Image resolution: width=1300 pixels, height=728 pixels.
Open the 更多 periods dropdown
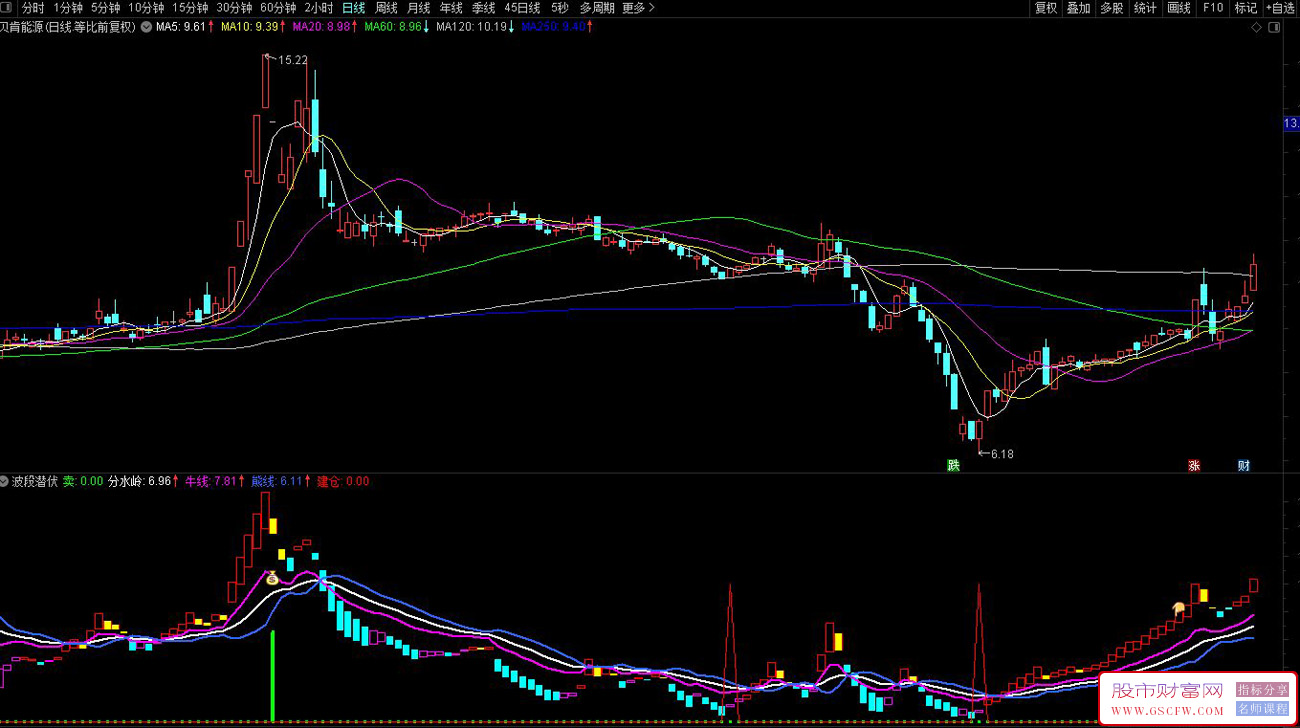pos(638,8)
